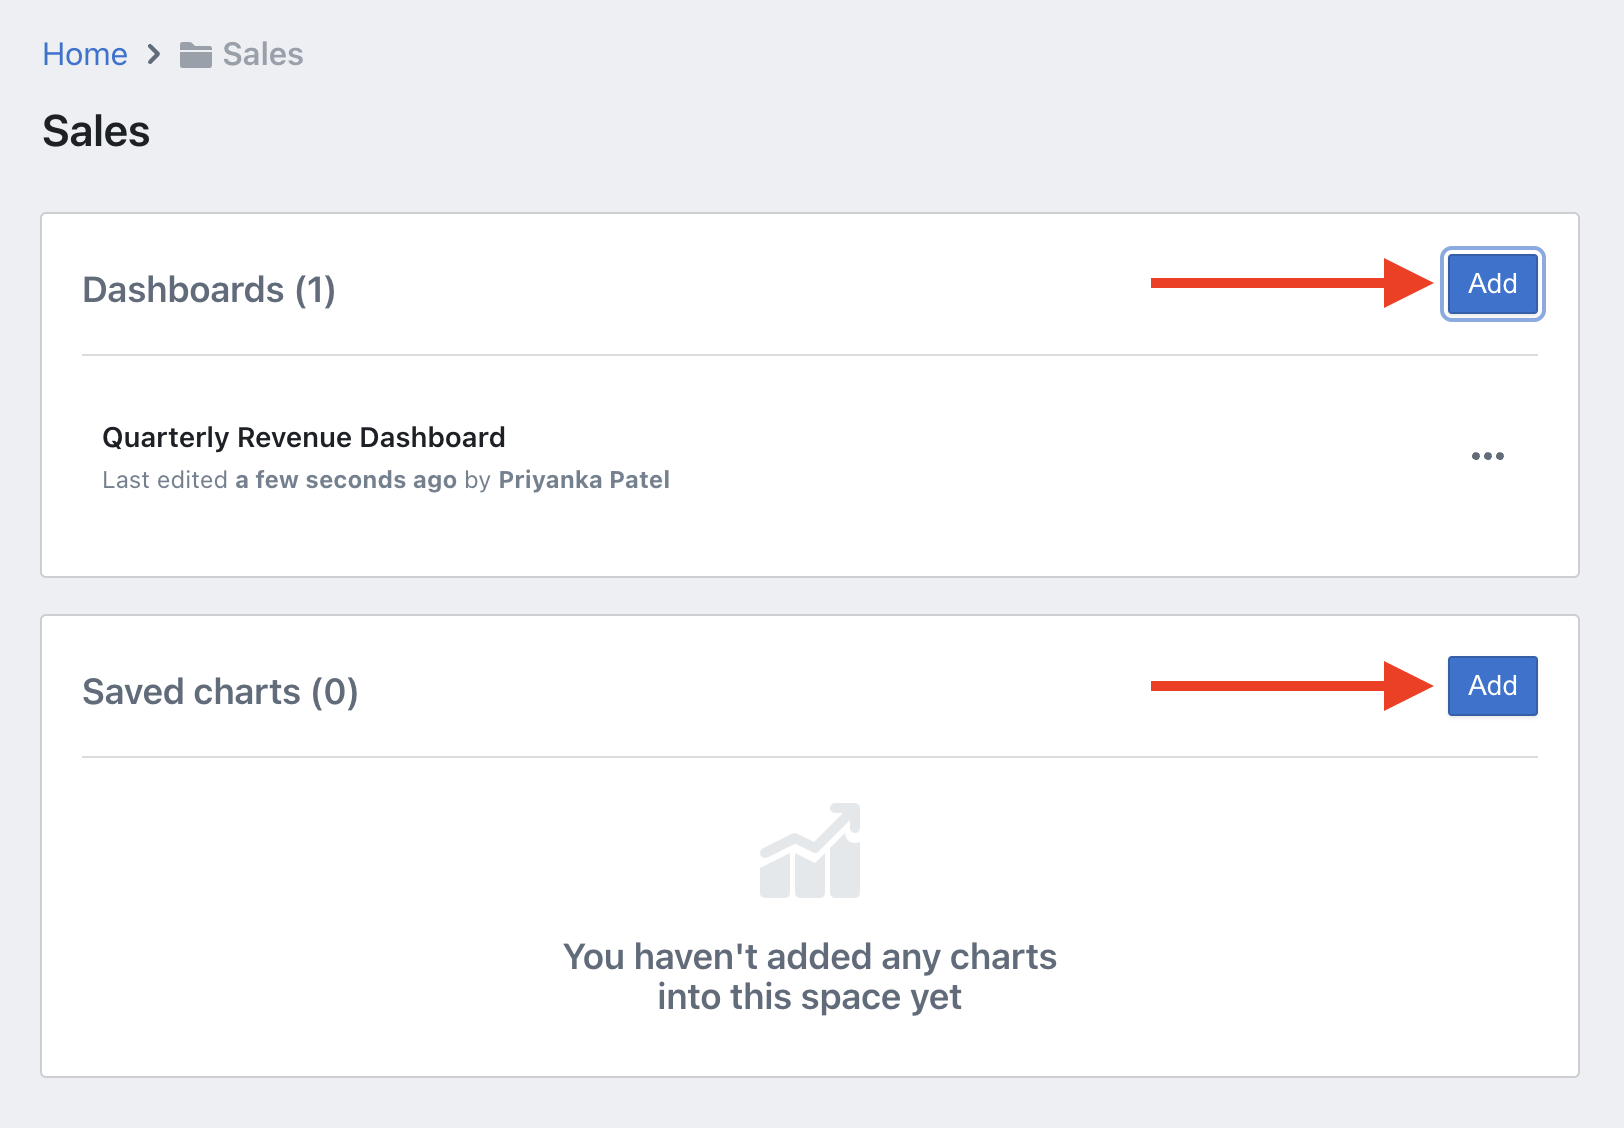Click the 'Last edited' label under the dashboard

click(165, 480)
